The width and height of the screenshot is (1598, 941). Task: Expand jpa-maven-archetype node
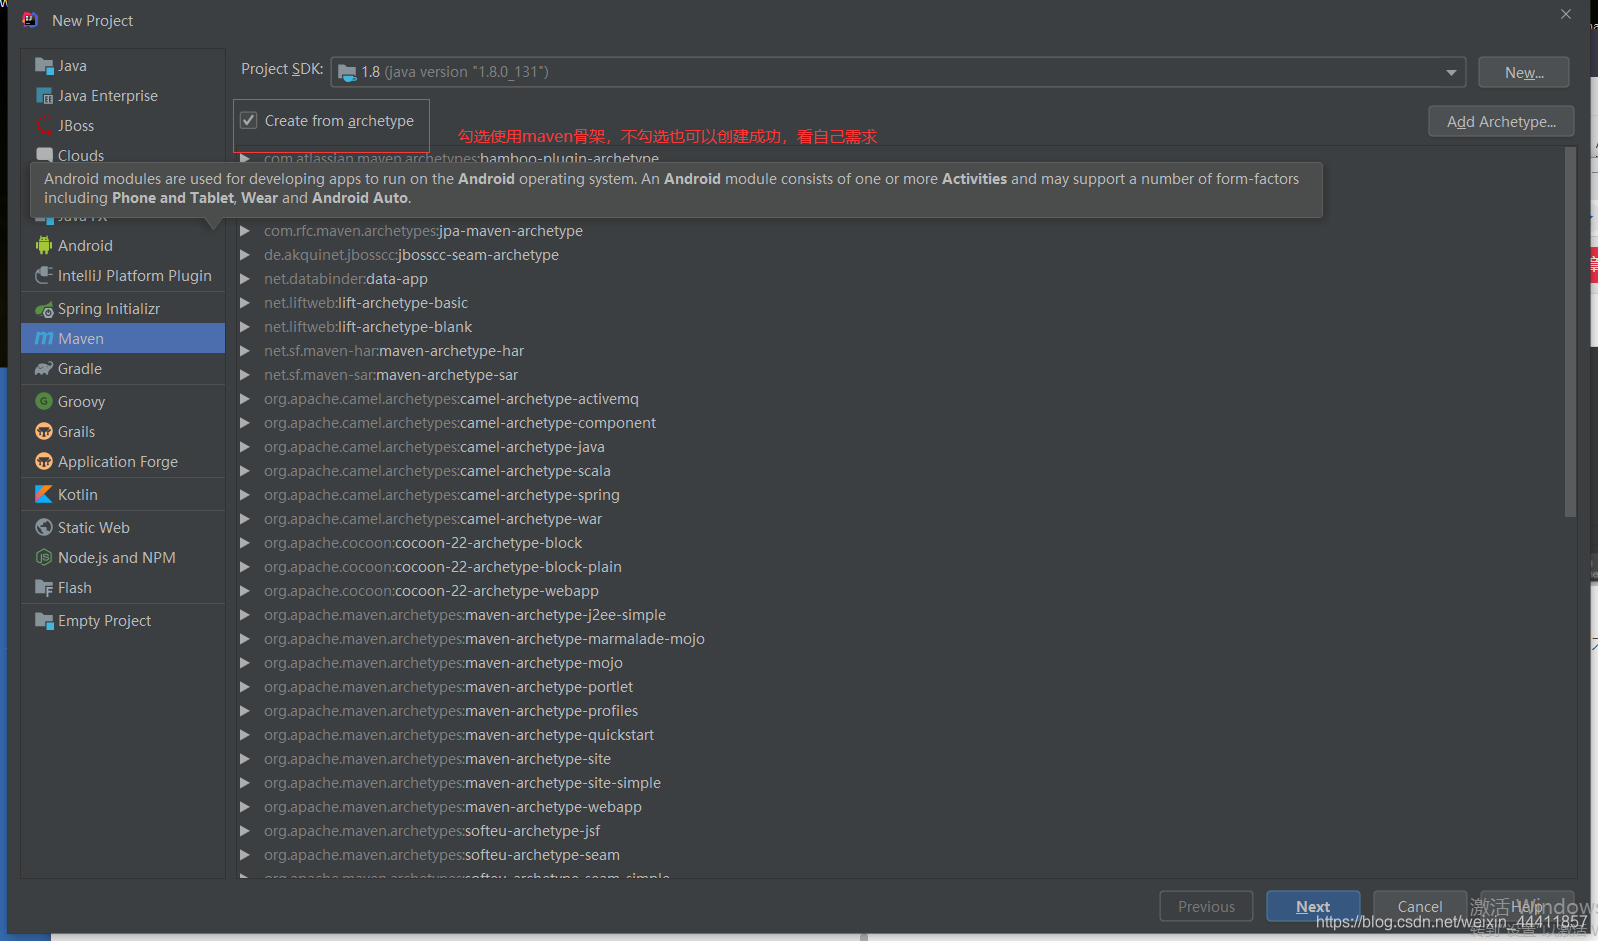pos(245,231)
